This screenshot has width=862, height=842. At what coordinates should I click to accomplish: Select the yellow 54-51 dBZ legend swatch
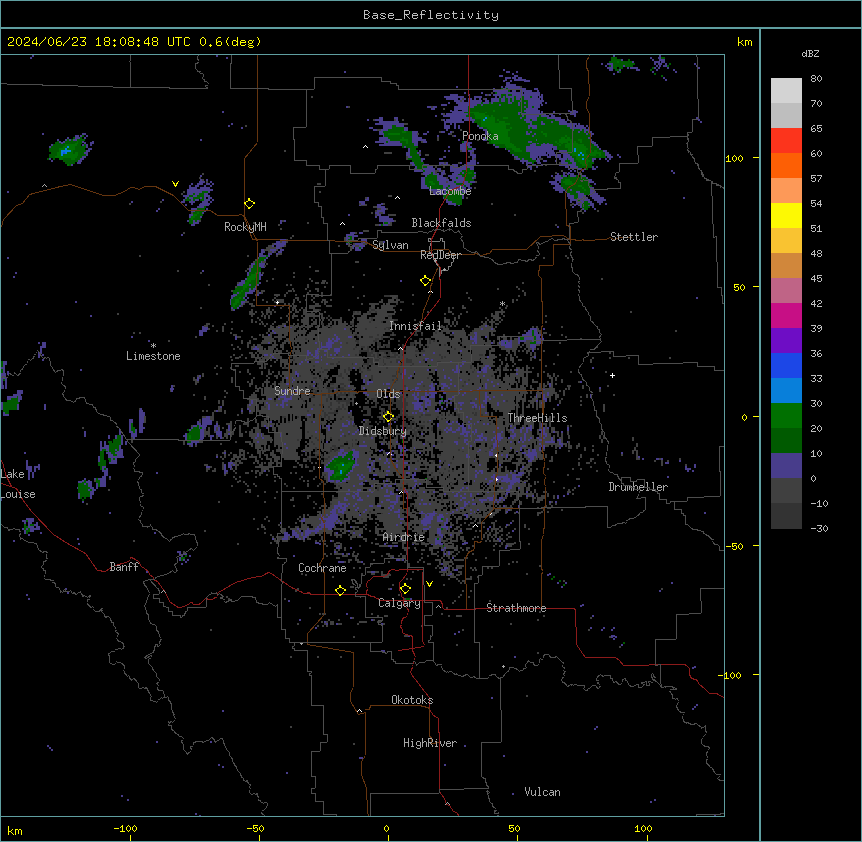point(786,215)
